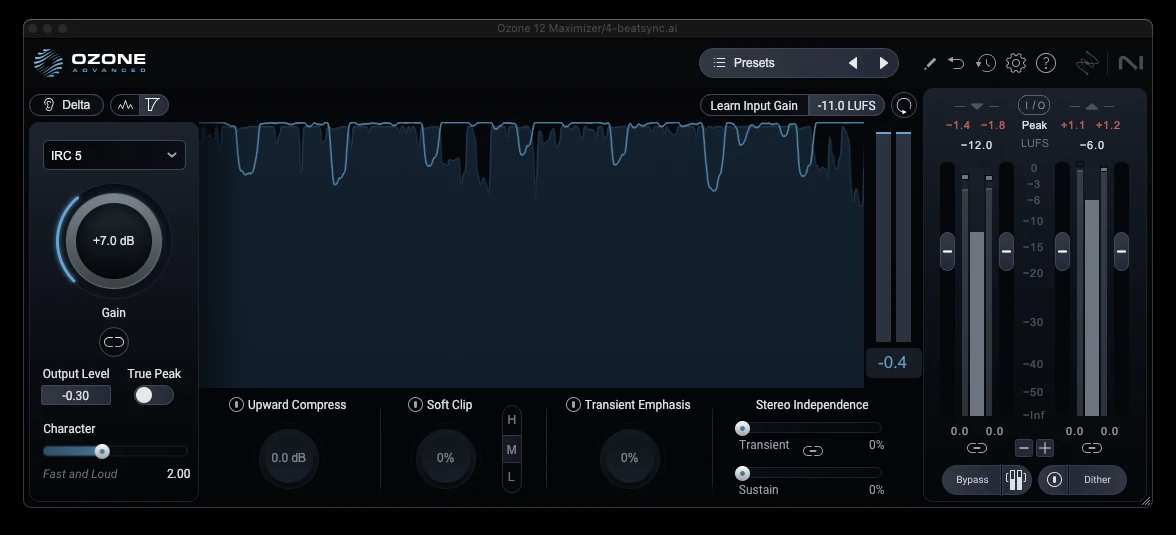Click the Character value 2.00
This screenshot has height=535, width=1176.
(178, 474)
